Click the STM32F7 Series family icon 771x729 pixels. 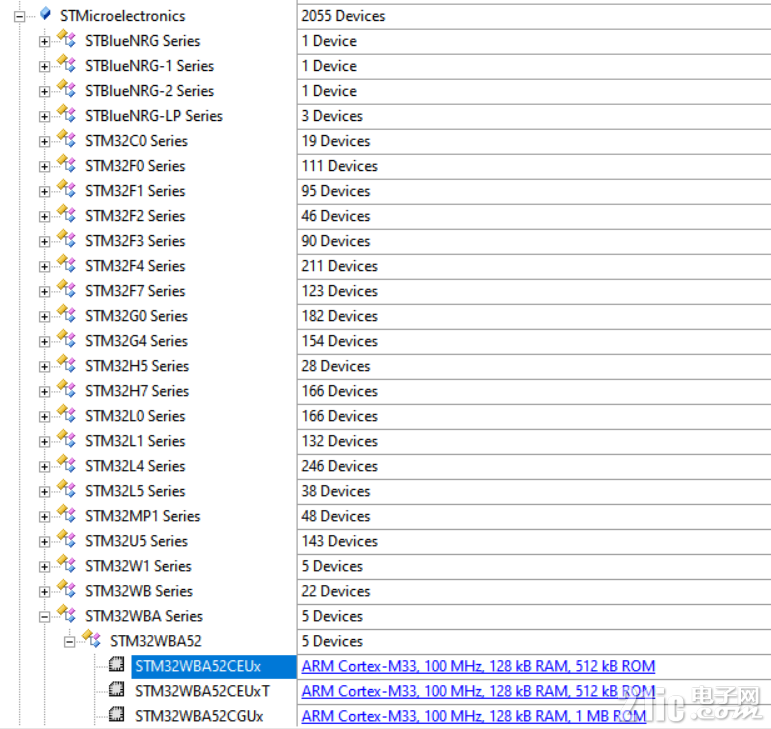pyautogui.click(x=66, y=289)
